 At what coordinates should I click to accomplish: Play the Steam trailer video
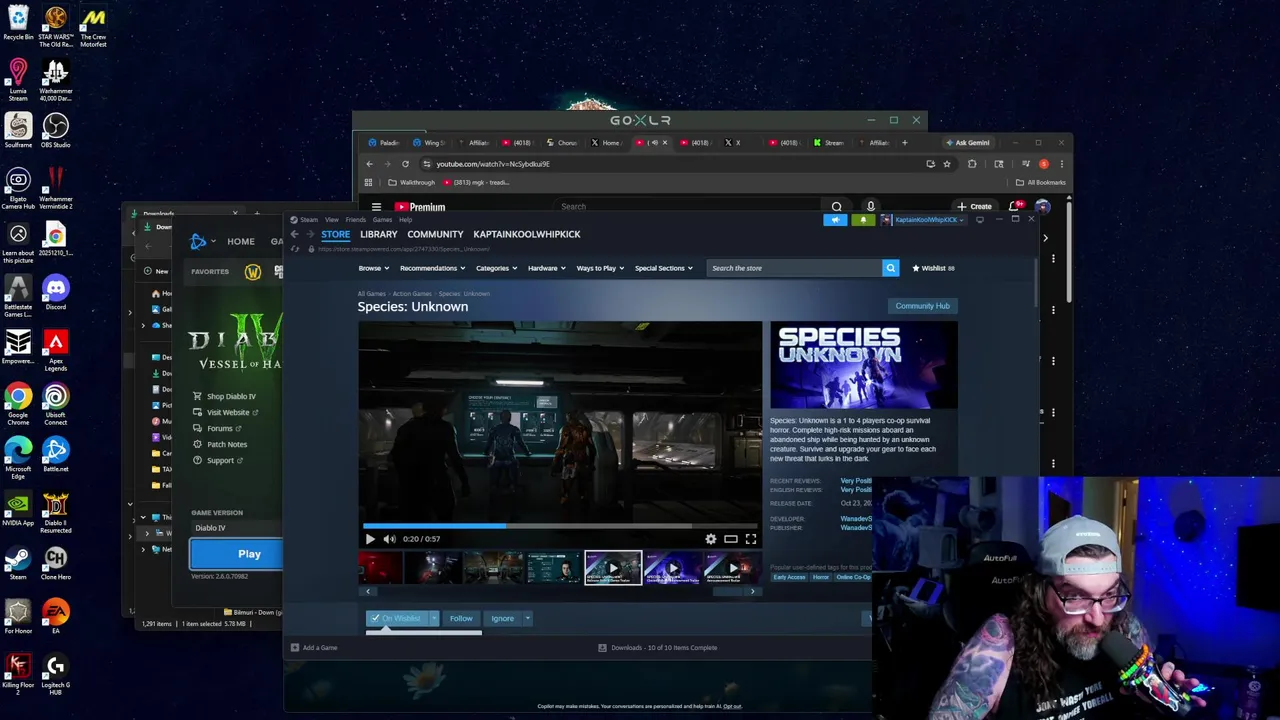point(370,539)
